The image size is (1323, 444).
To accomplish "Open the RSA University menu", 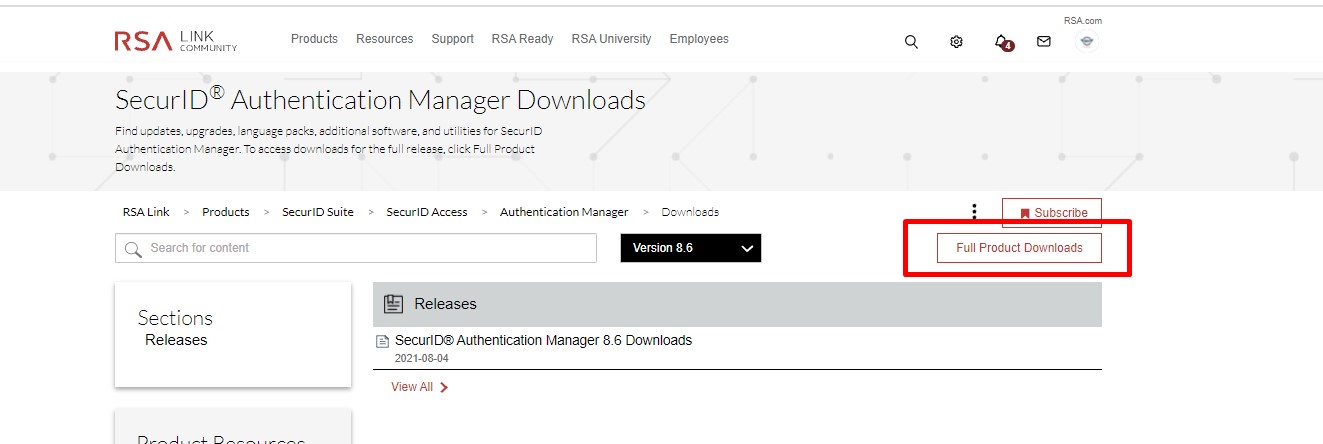I will (611, 39).
